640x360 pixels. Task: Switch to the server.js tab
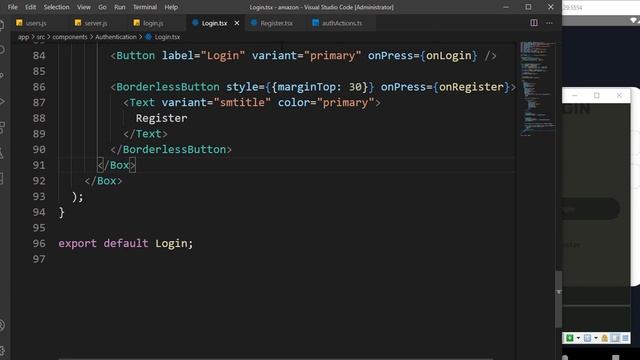[96, 23]
